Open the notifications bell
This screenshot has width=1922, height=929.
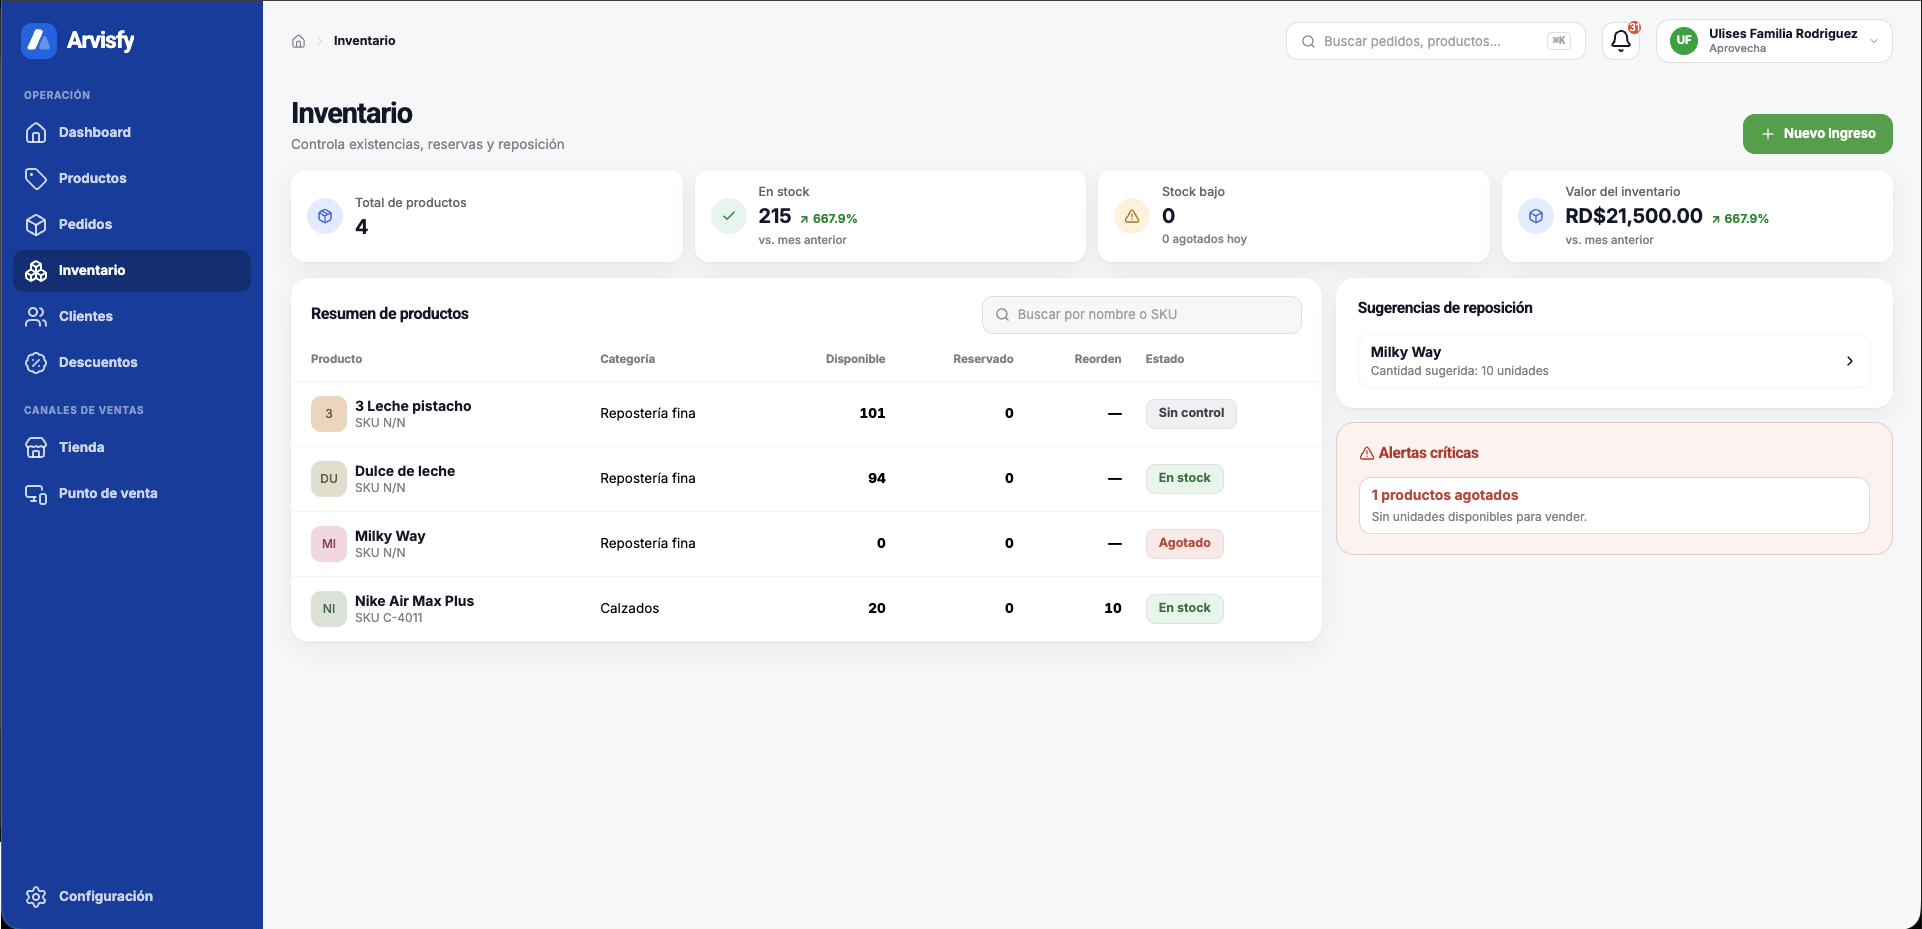[x=1621, y=41]
